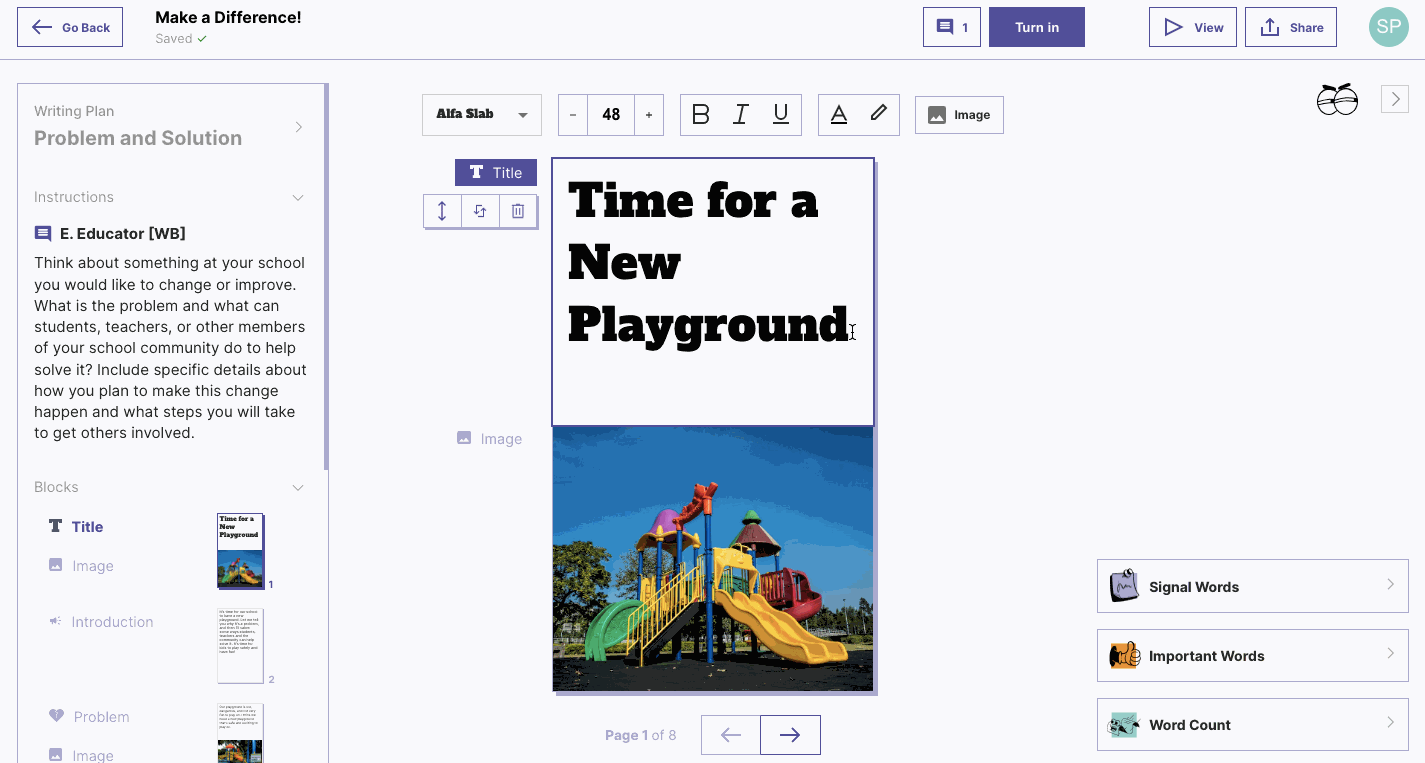Delete the Title block with trash icon

(518, 211)
